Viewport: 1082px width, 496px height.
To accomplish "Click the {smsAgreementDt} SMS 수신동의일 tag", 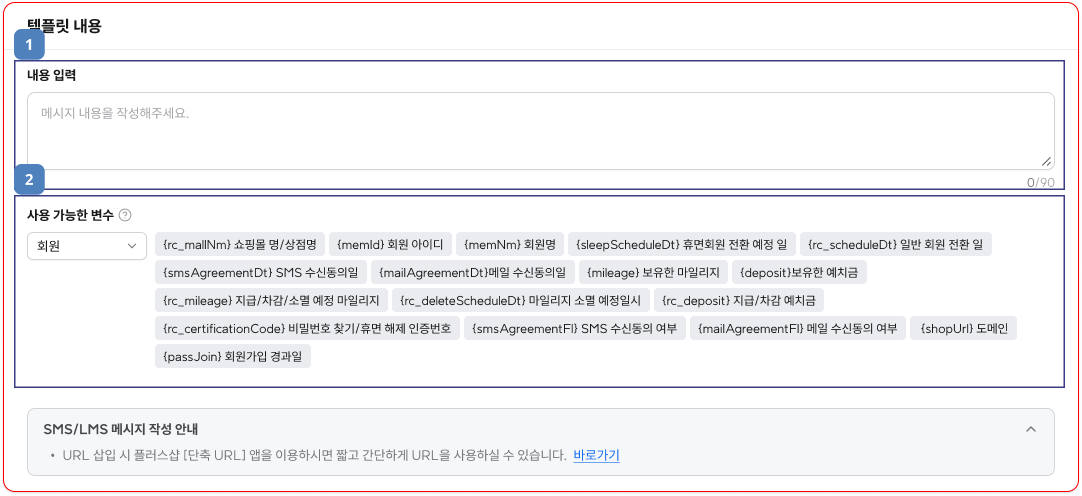I will point(259,272).
